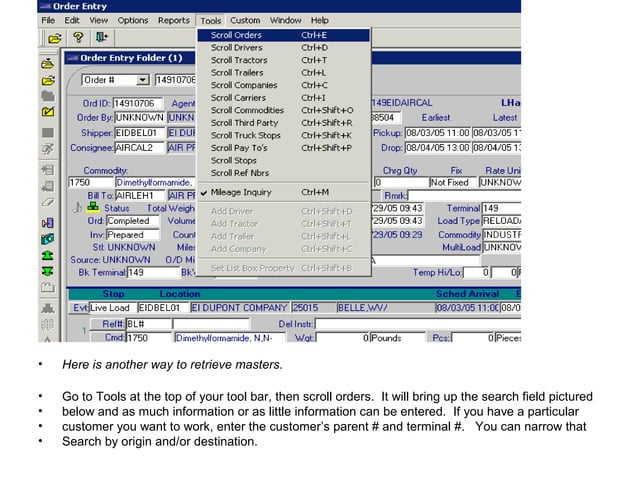Click the Del Instr input field

coord(418,324)
